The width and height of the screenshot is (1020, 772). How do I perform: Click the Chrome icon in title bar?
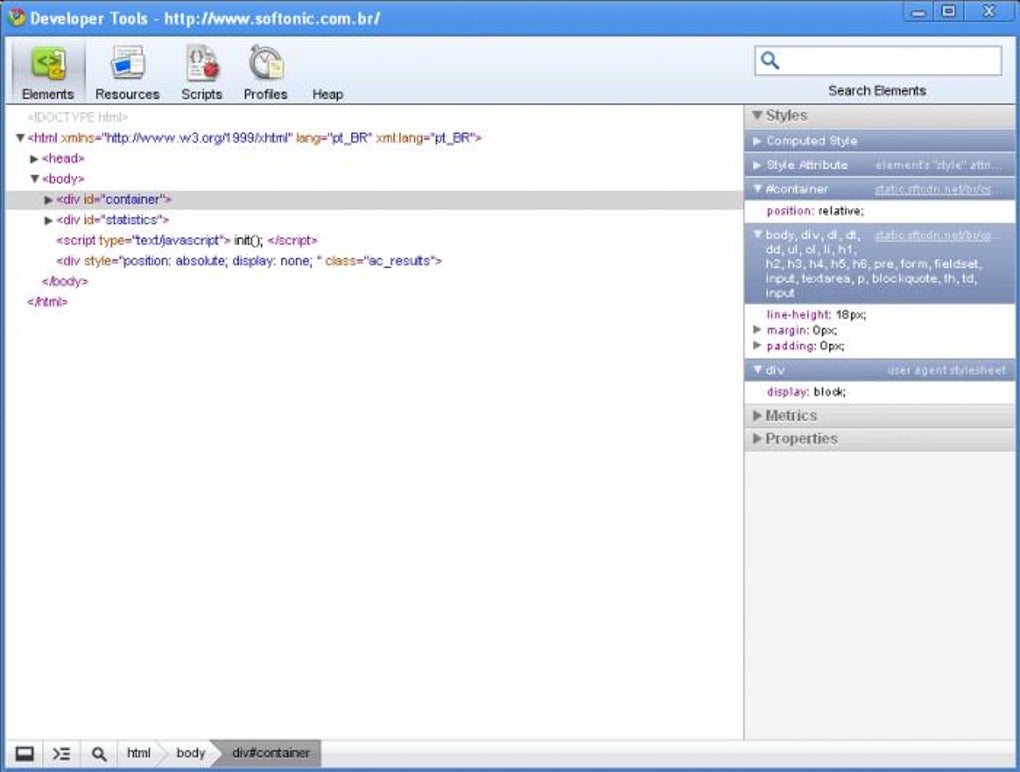(x=16, y=18)
